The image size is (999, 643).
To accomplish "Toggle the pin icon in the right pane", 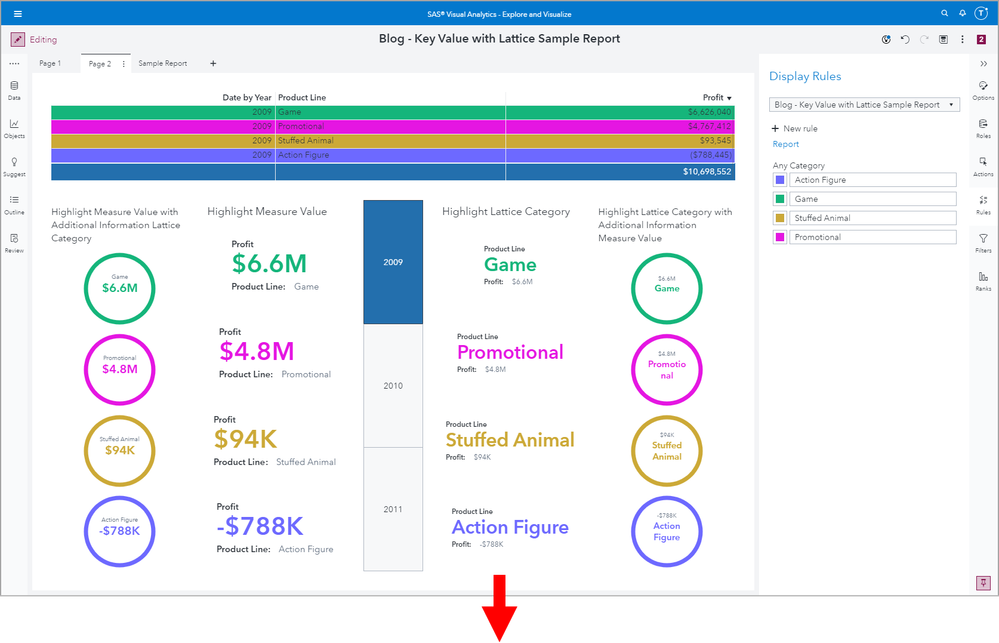I will click(983, 582).
